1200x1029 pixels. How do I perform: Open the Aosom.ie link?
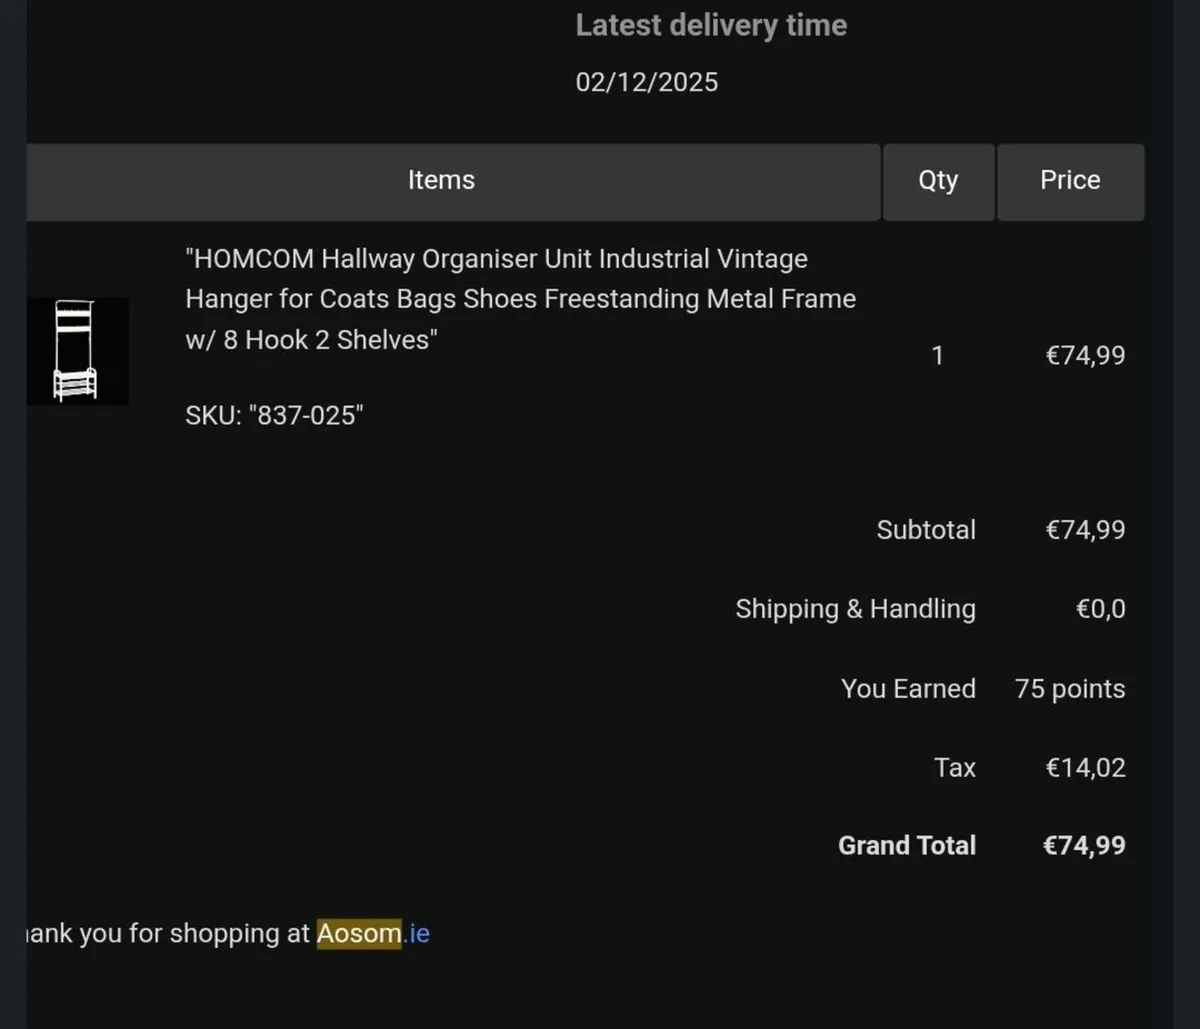[x=373, y=933]
